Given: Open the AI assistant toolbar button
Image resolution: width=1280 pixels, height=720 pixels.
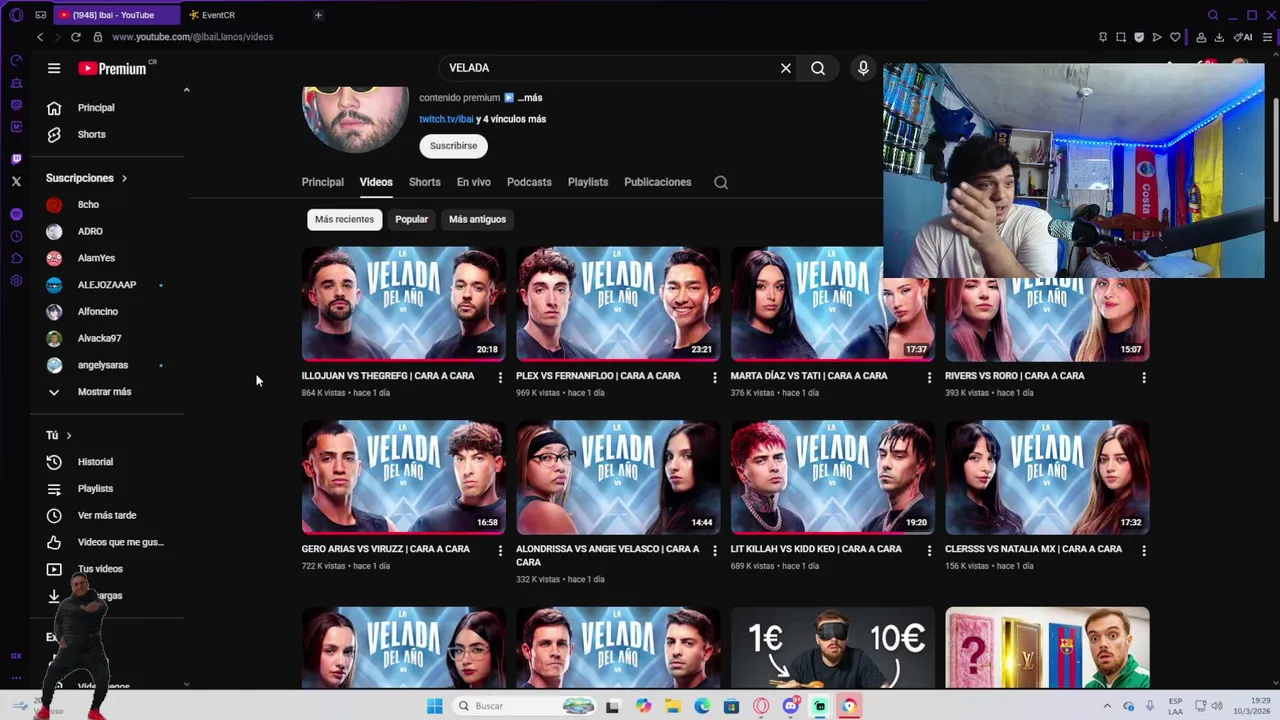Looking at the screenshot, I should (x=1243, y=37).
